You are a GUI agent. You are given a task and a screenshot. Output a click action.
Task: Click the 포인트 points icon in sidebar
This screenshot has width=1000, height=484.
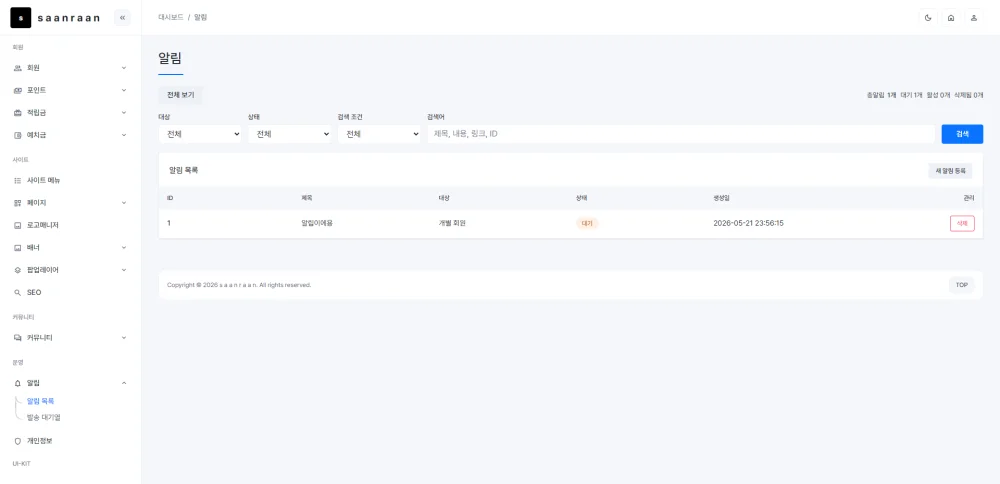(x=18, y=90)
